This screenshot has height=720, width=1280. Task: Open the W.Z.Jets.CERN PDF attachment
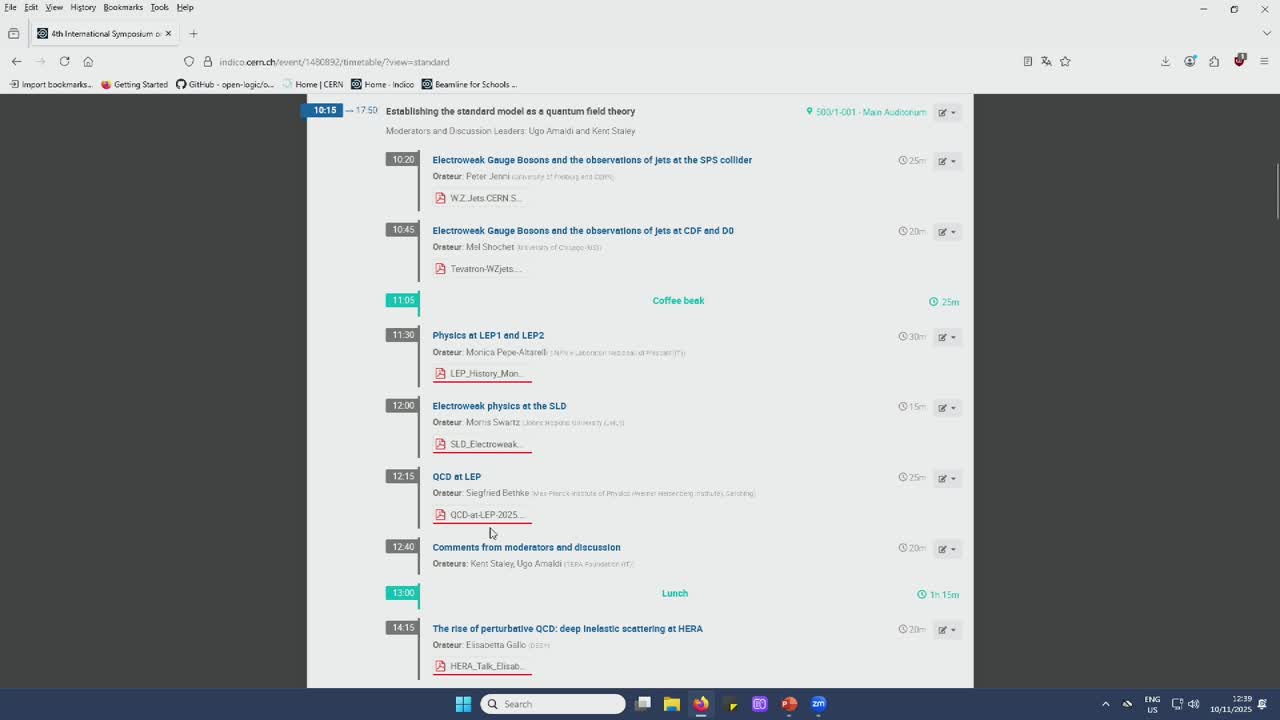pyautogui.click(x=484, y=198)
